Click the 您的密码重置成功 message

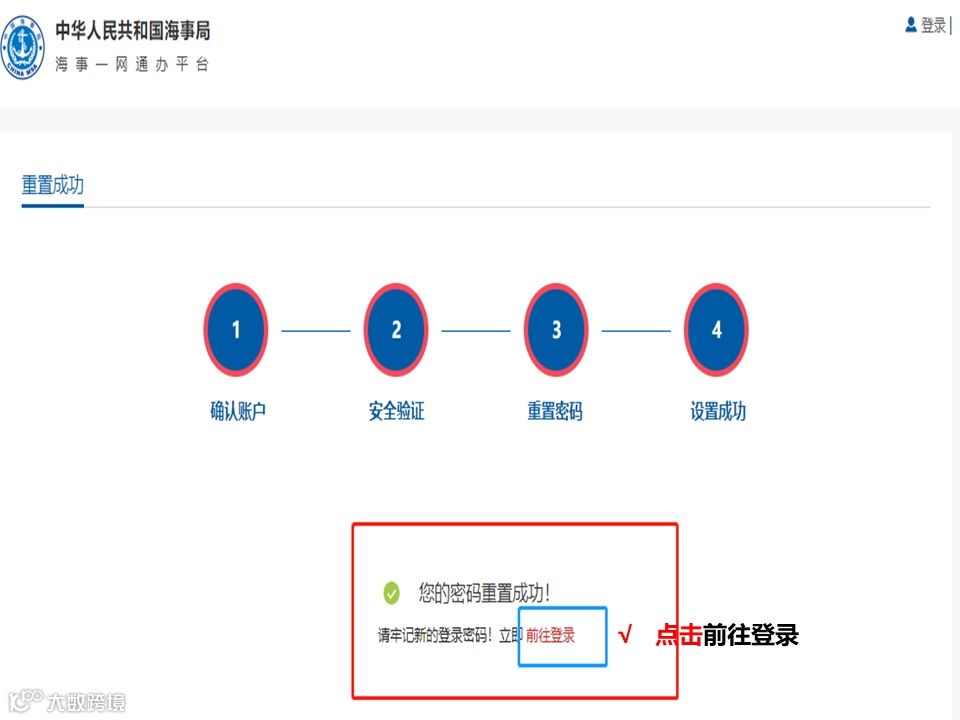click(484, 593)
